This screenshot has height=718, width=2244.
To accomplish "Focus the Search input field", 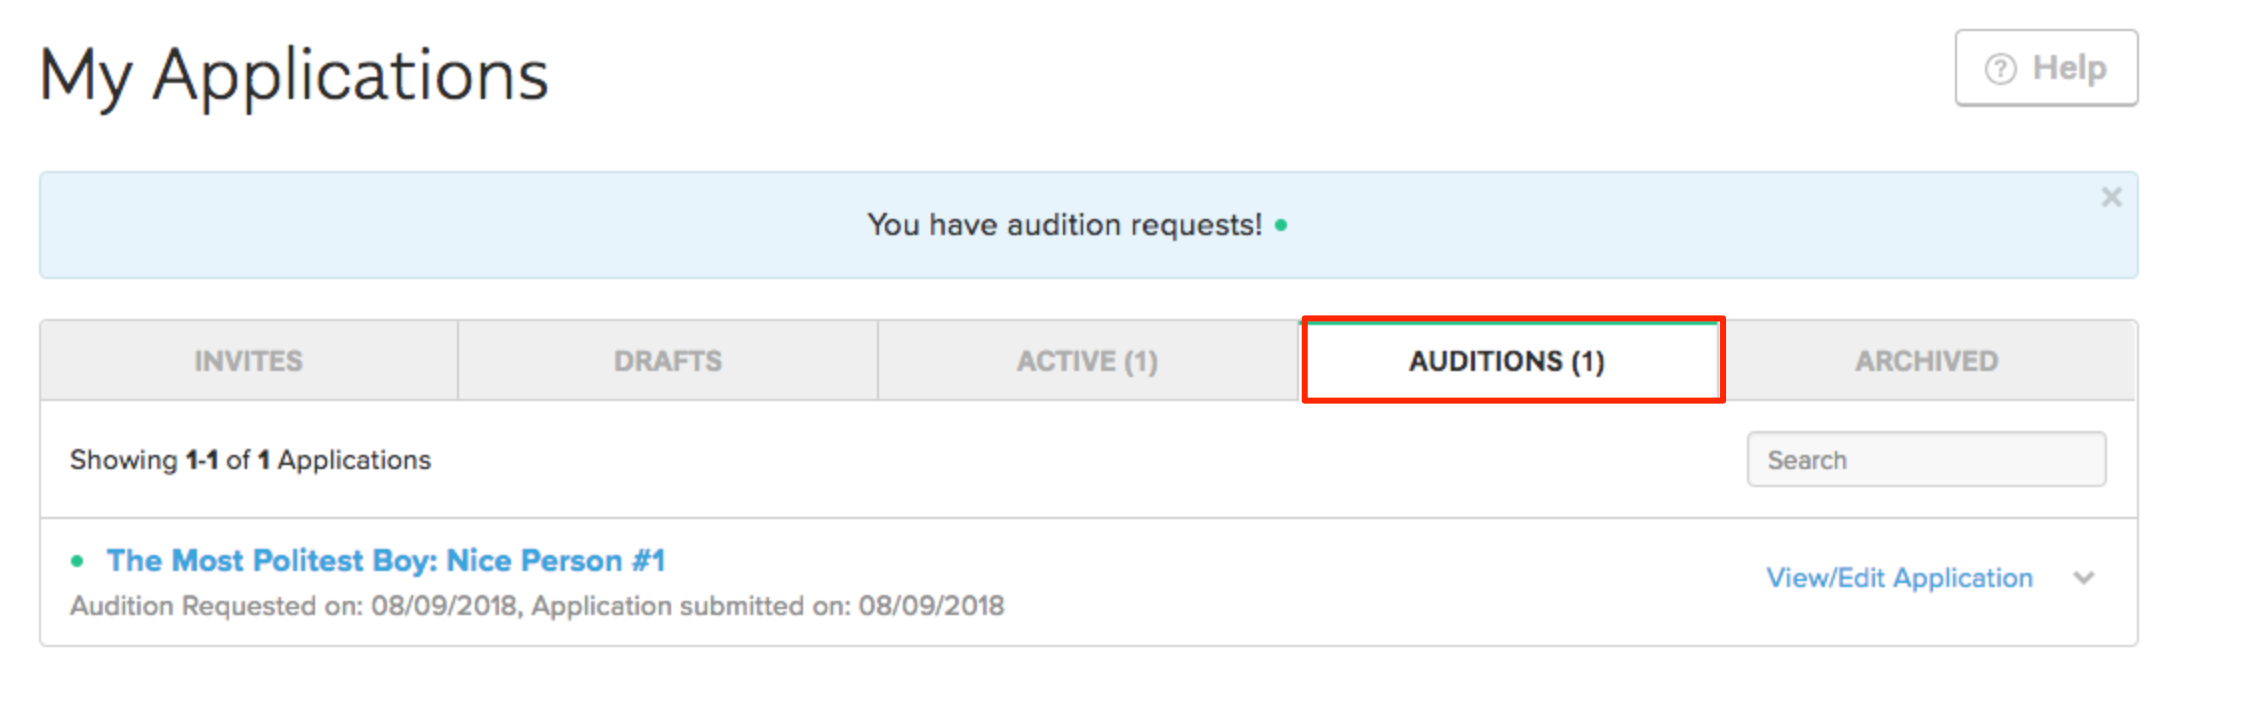I will point(1926,460).
